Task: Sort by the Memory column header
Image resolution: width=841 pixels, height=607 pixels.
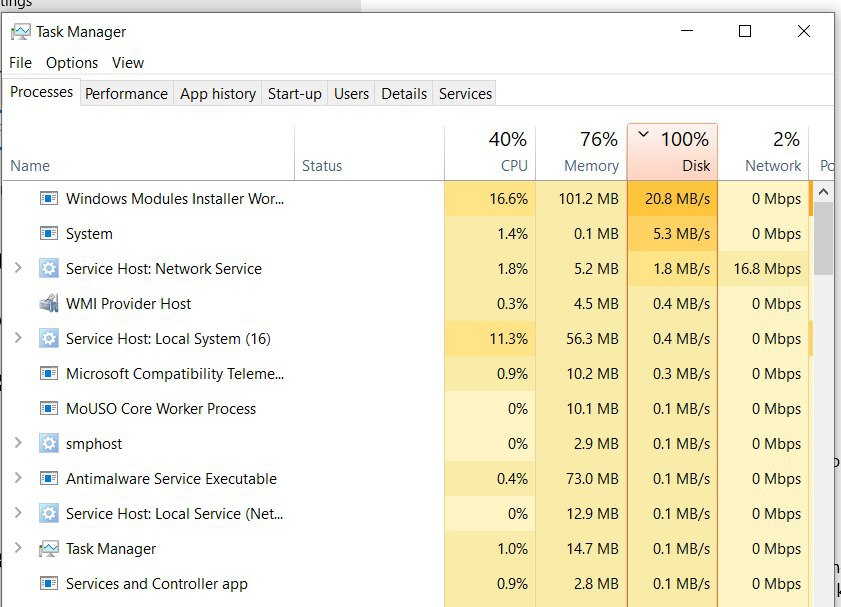Action: (x=581, y=153)
